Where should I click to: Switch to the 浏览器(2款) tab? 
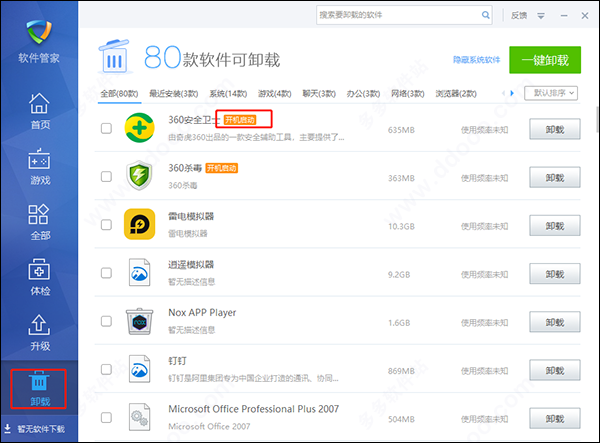pyautogui.click(x=456, y=94)
